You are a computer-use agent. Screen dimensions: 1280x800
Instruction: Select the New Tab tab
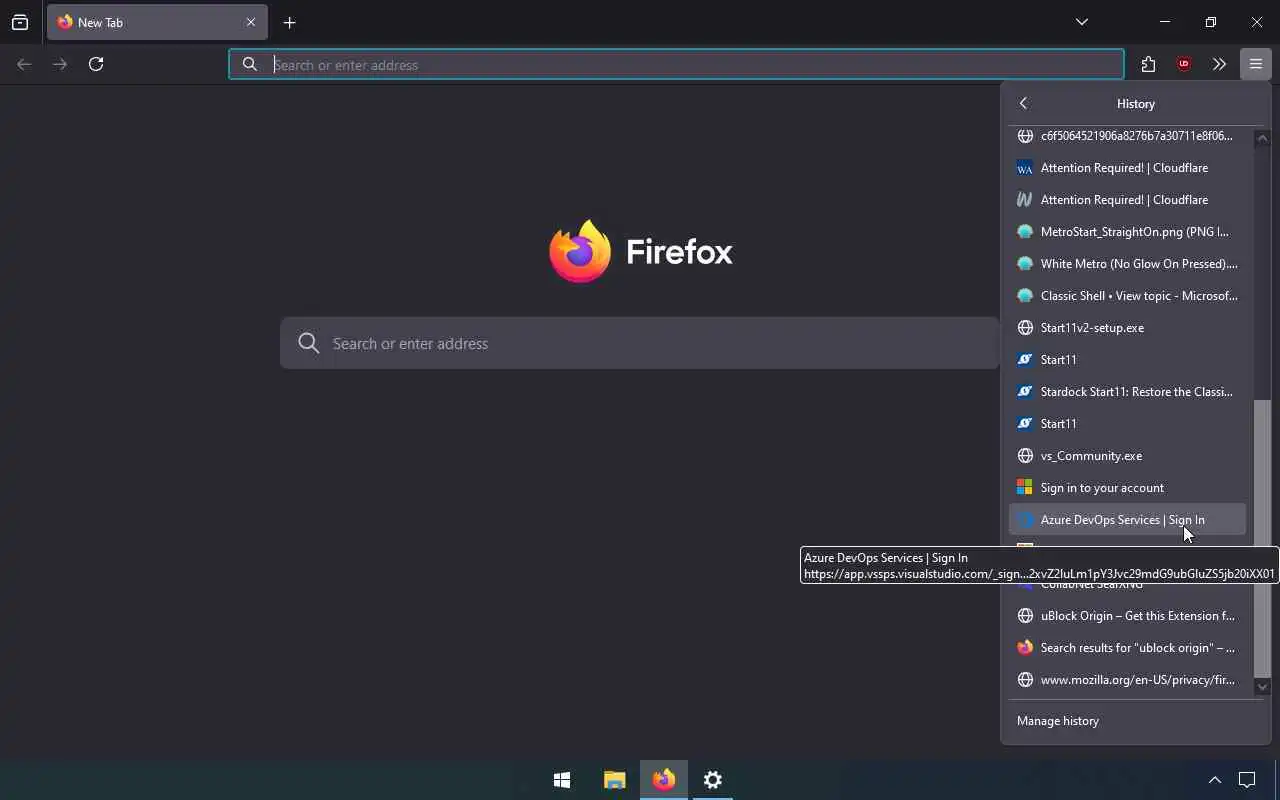click(157, 22)
